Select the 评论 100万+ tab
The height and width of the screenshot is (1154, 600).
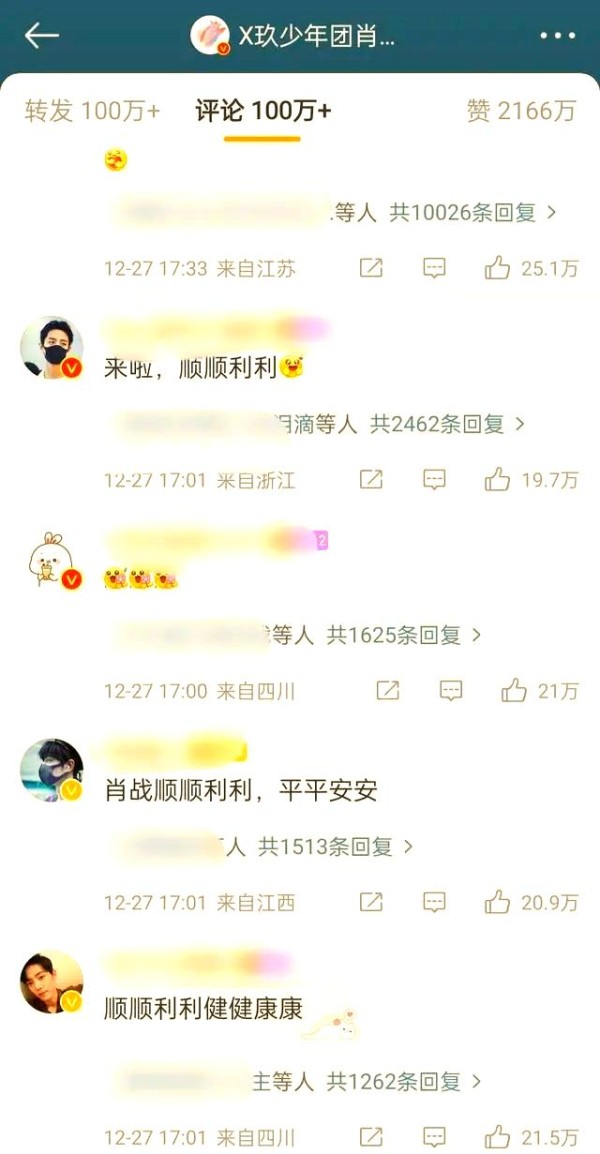263,110
